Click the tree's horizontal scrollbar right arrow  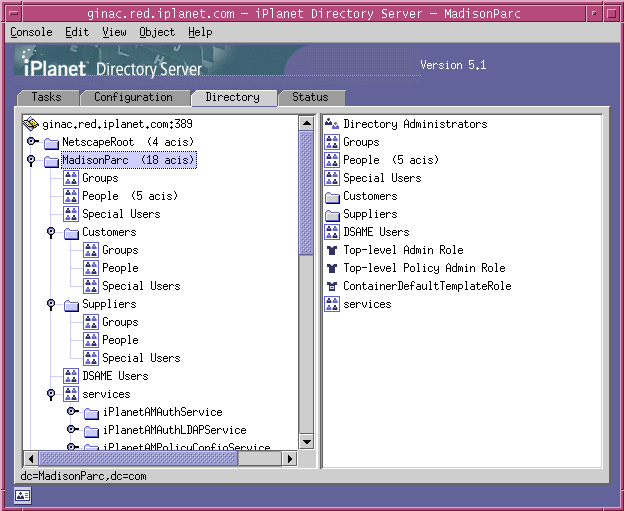[x=290, y=459]
